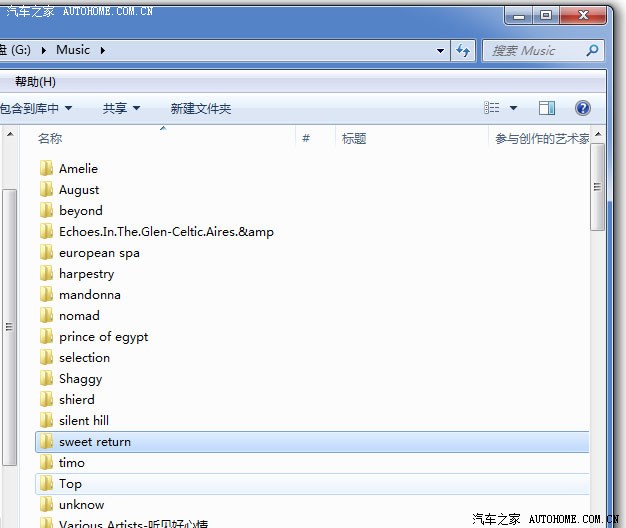Open the 共享 dropdown menu
The image size is (626, 528).
121,108
